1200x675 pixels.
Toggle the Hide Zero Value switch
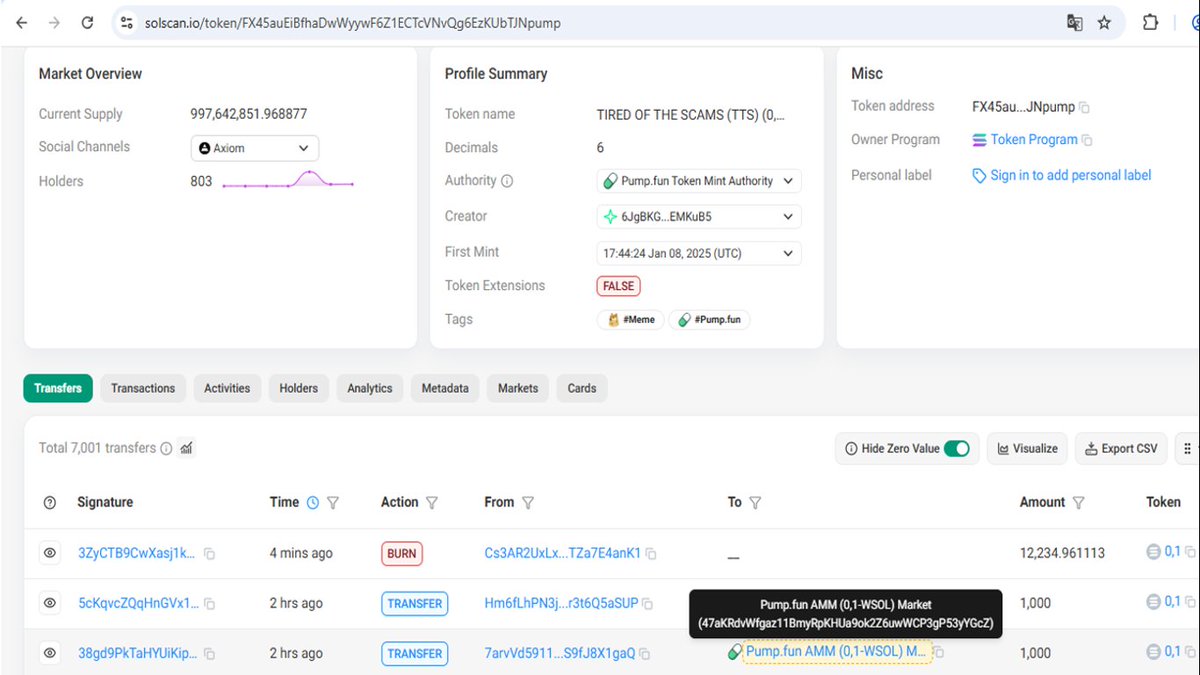tap(957, 449)
